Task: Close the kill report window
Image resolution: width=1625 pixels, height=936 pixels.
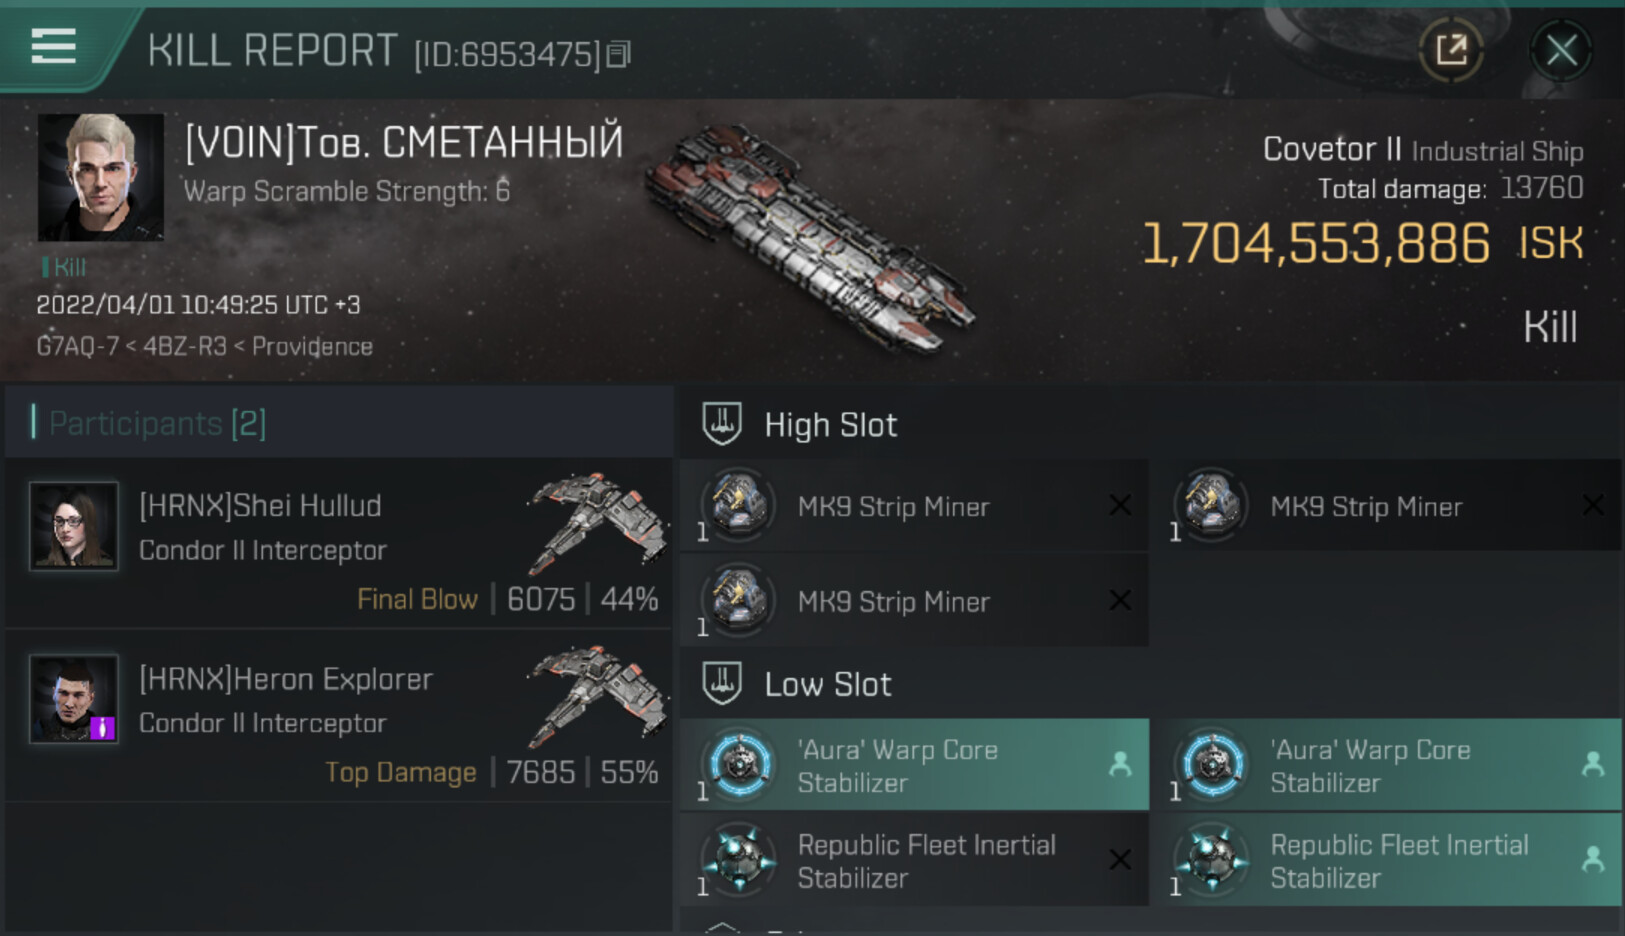Action: click(1561, 50)
